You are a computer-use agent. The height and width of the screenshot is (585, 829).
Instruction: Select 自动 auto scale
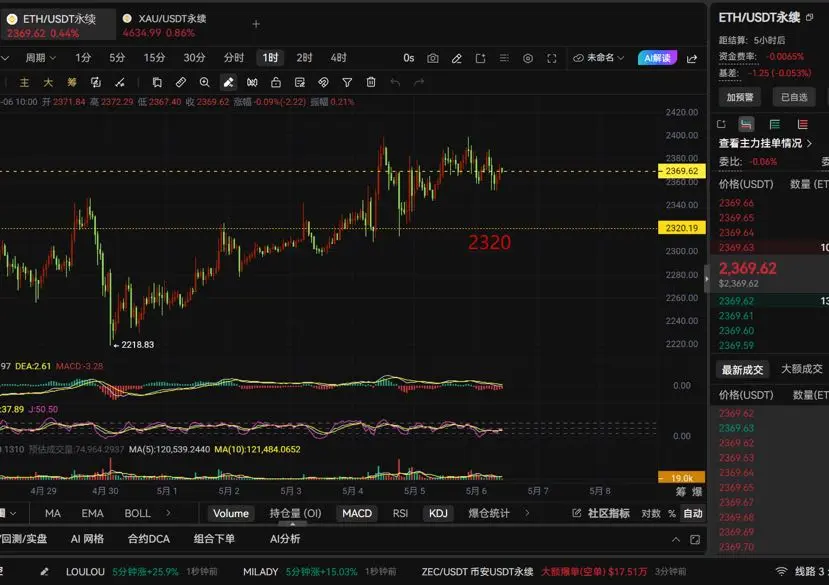pyautogui.click(x=693, y=513)
